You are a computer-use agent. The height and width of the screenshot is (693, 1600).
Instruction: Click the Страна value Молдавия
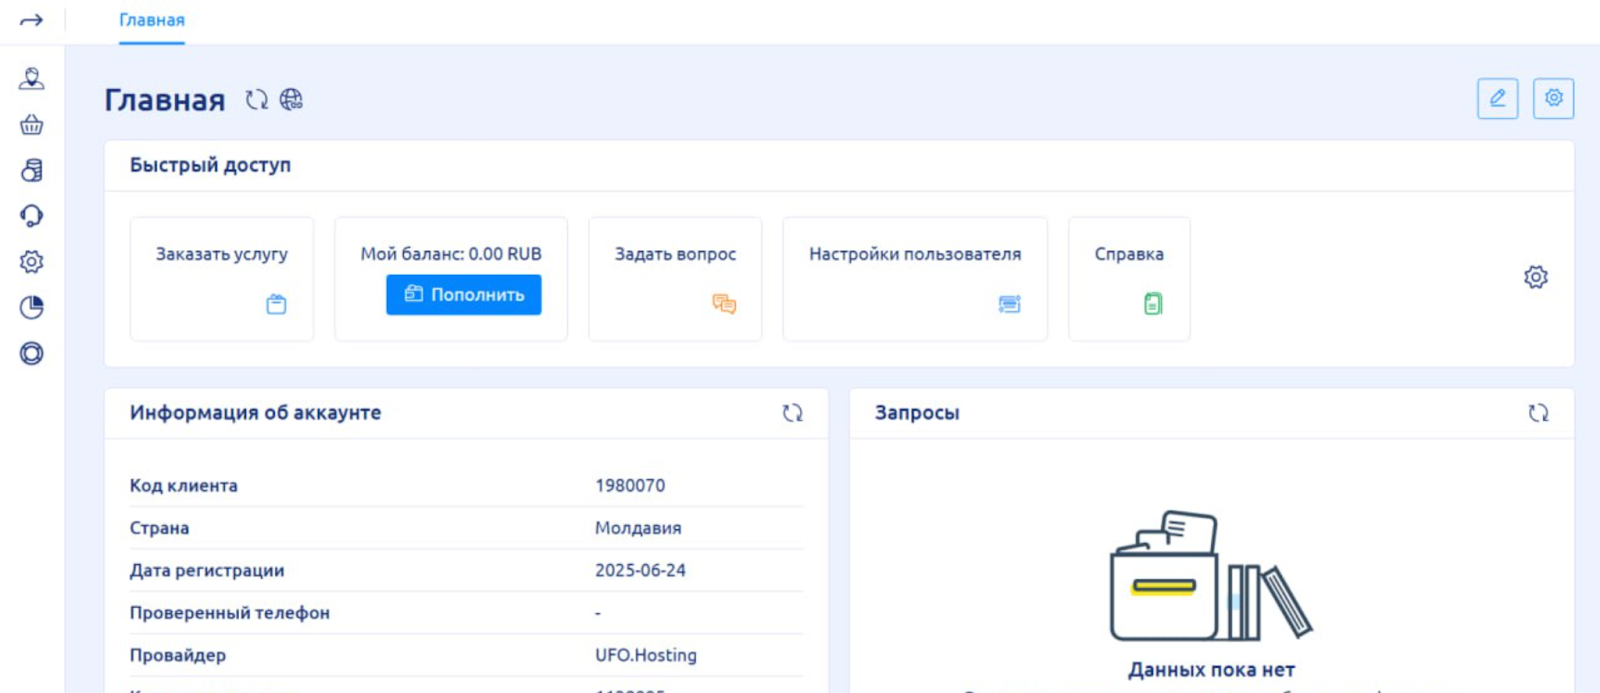click(x=638, y=528)
